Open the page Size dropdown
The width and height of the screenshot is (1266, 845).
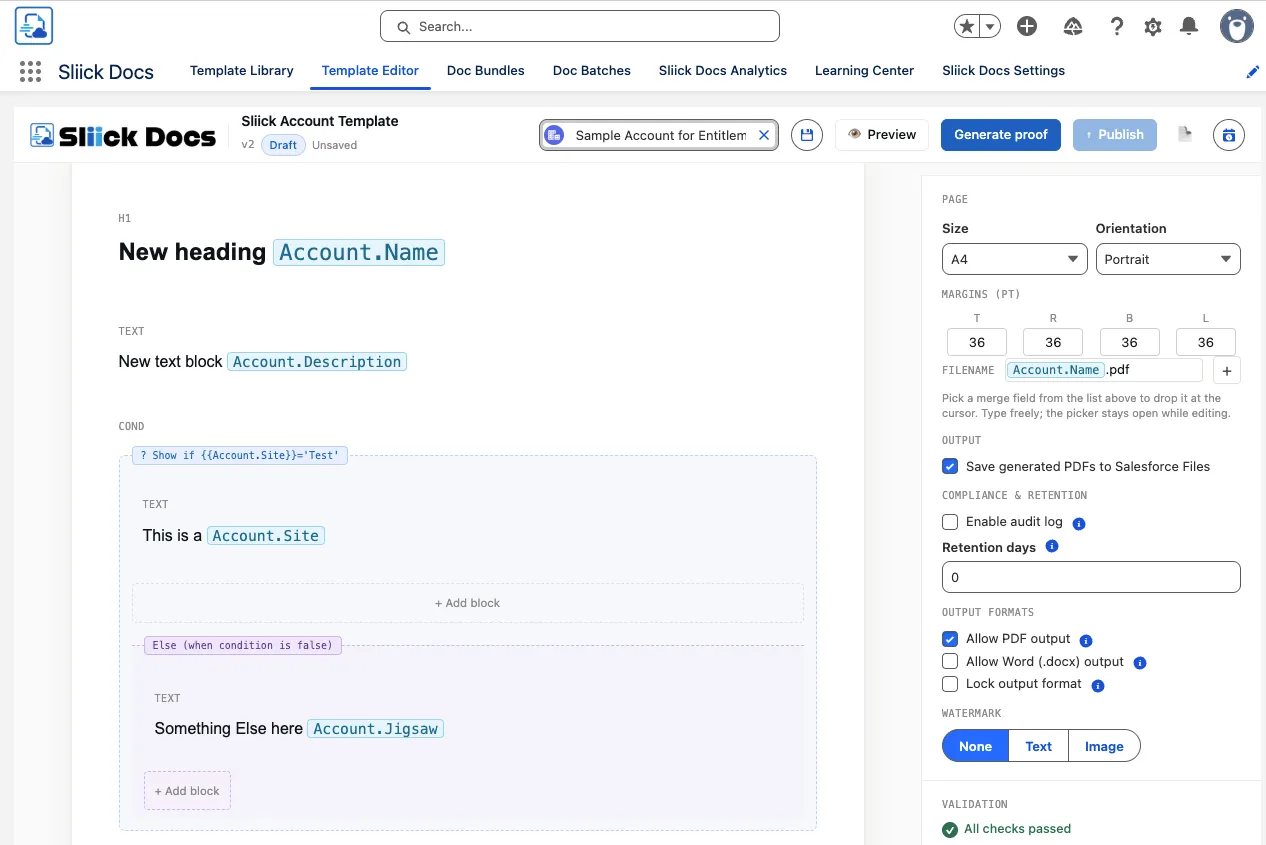(1014, 259)
